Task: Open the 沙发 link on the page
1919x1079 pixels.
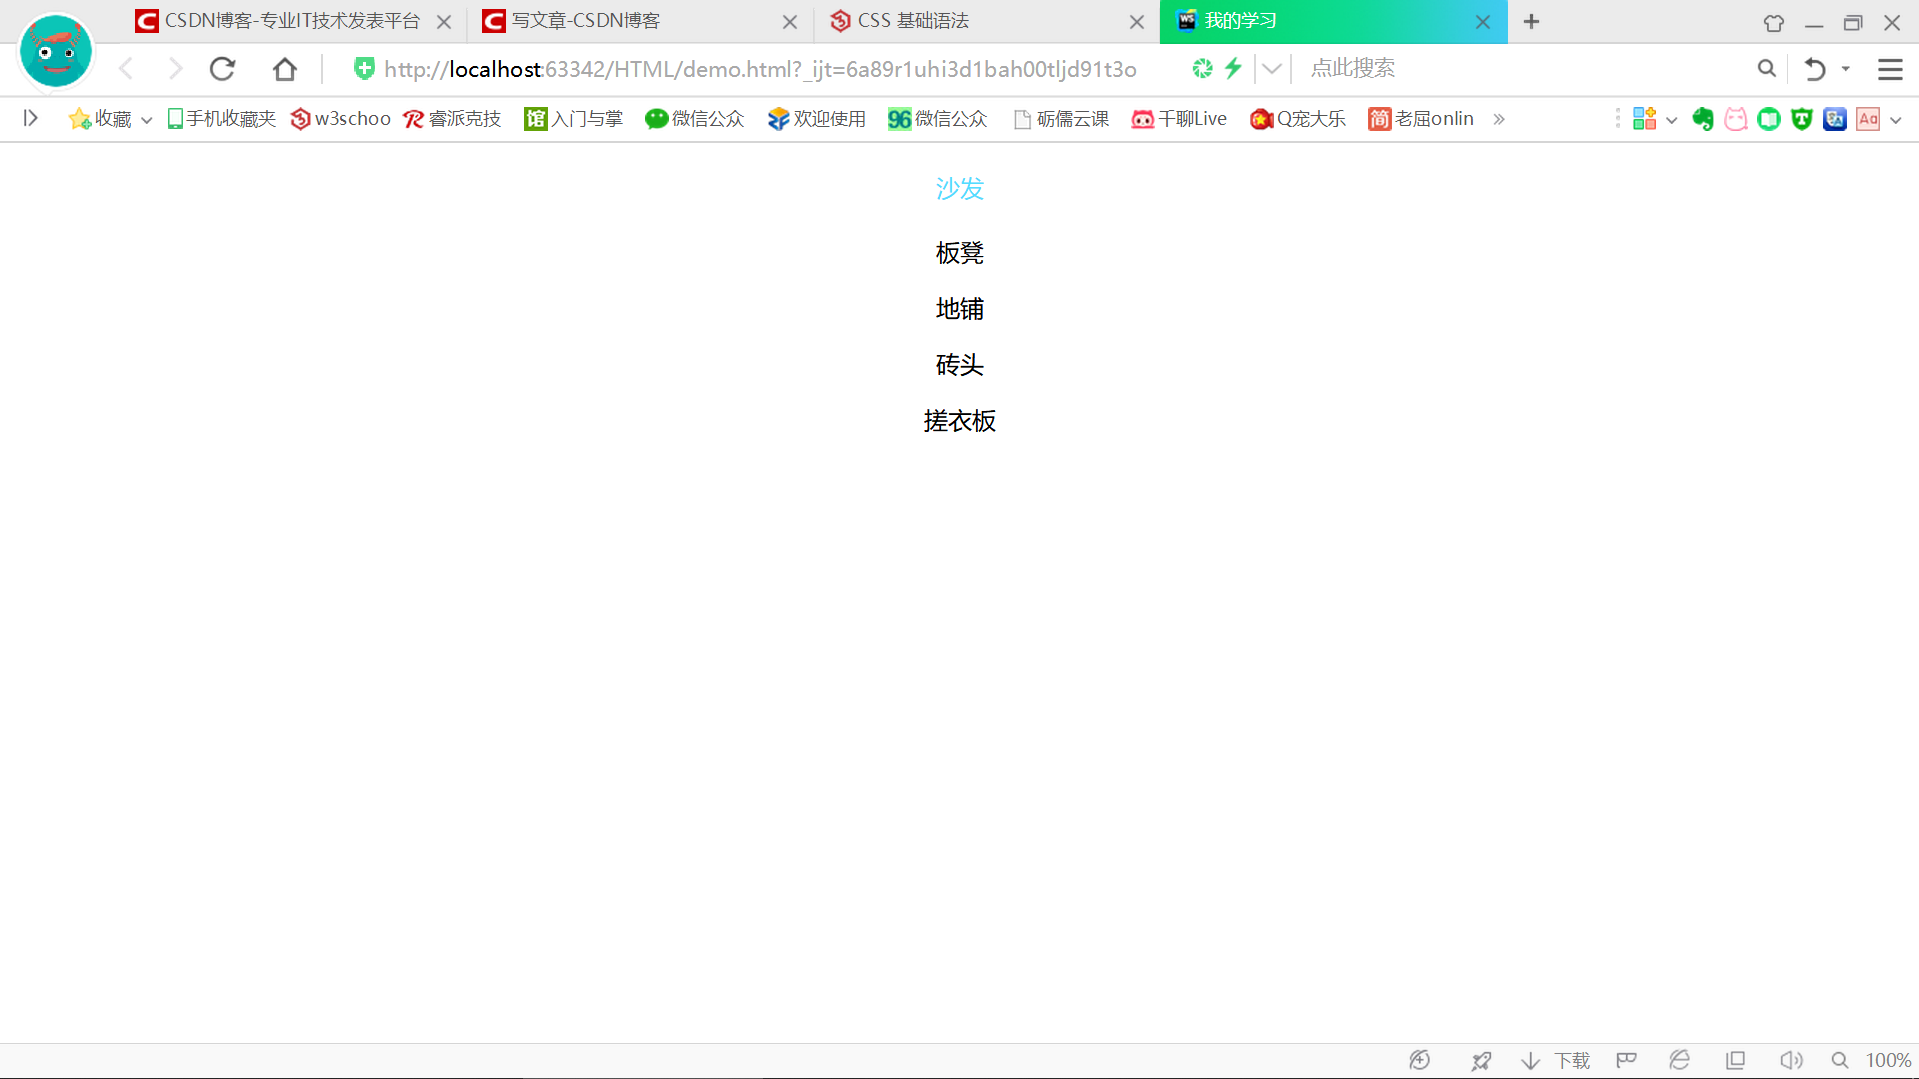Action: (959, 188)
